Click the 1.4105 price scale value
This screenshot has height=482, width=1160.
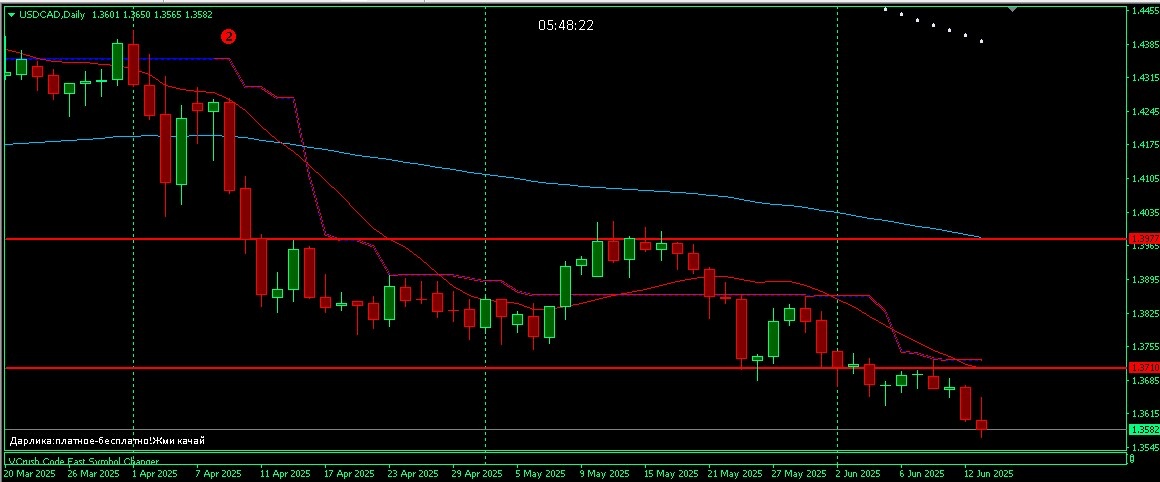click(x=1144, y=179)
